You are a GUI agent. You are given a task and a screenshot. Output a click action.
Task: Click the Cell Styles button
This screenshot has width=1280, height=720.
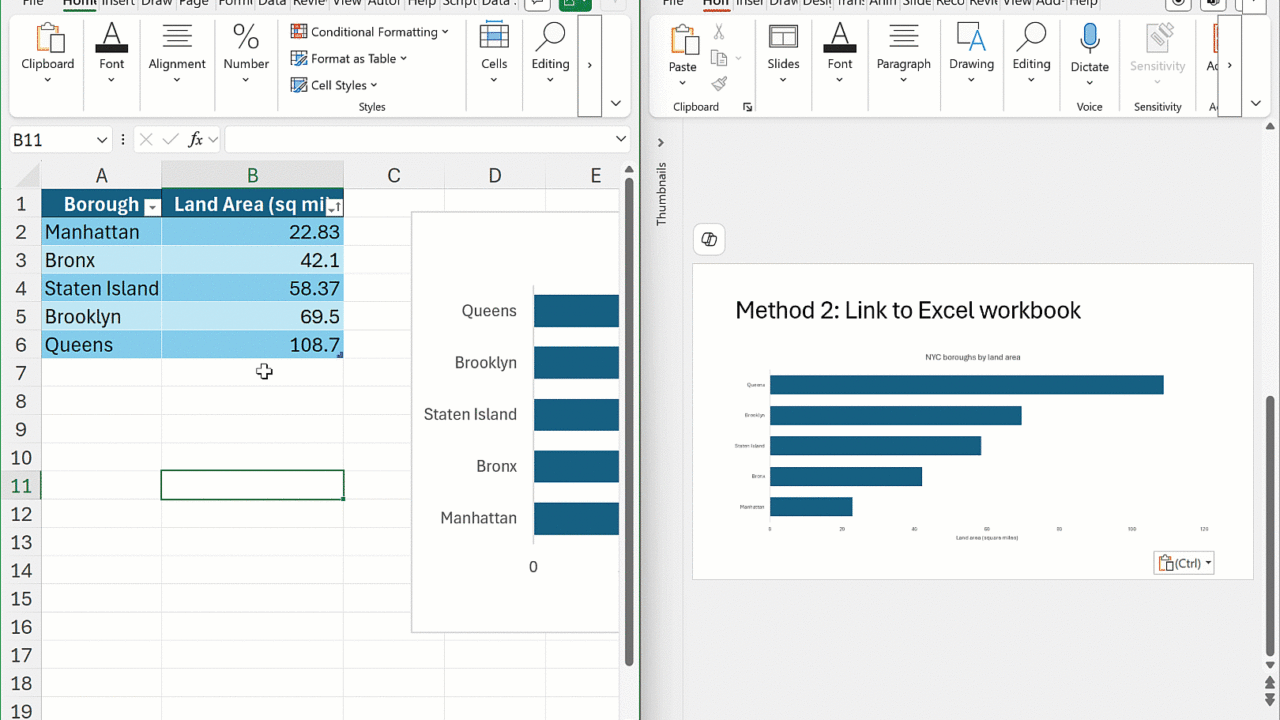tap(337, 85)
